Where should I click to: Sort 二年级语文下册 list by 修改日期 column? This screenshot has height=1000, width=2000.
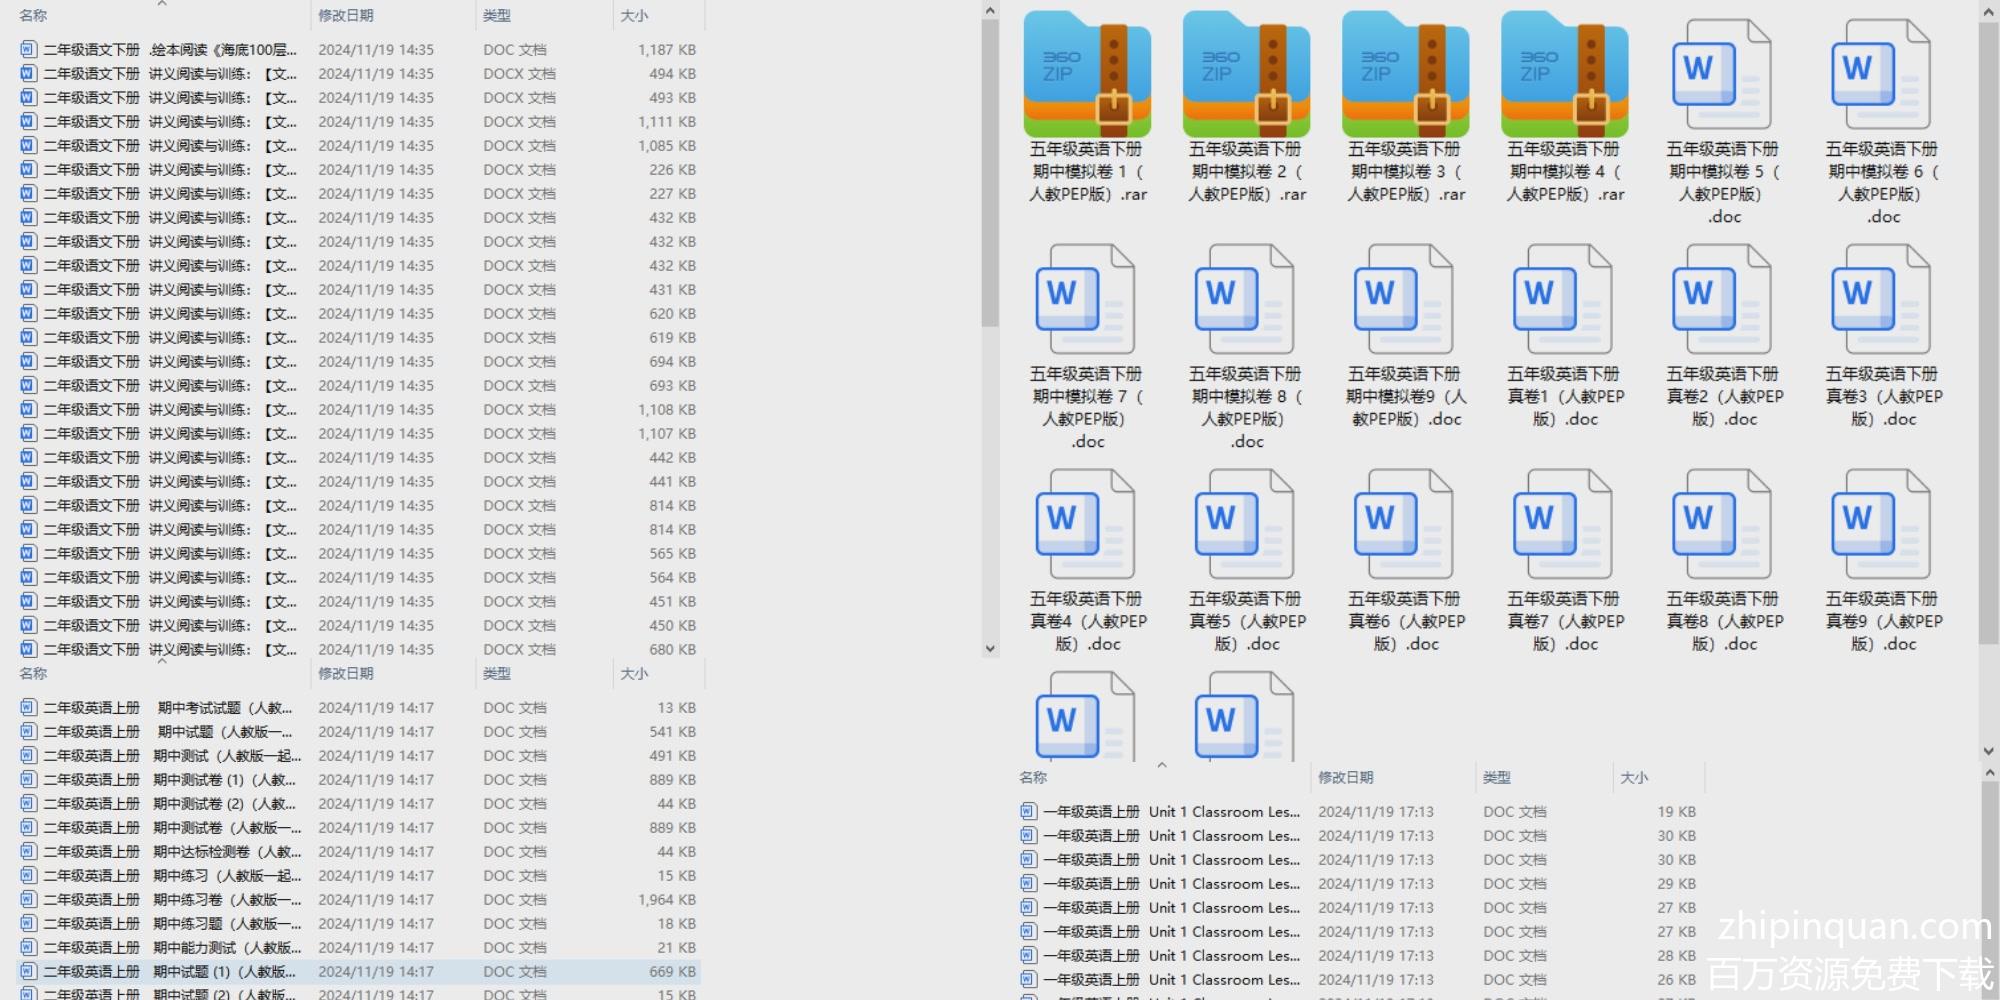point(346,16)
